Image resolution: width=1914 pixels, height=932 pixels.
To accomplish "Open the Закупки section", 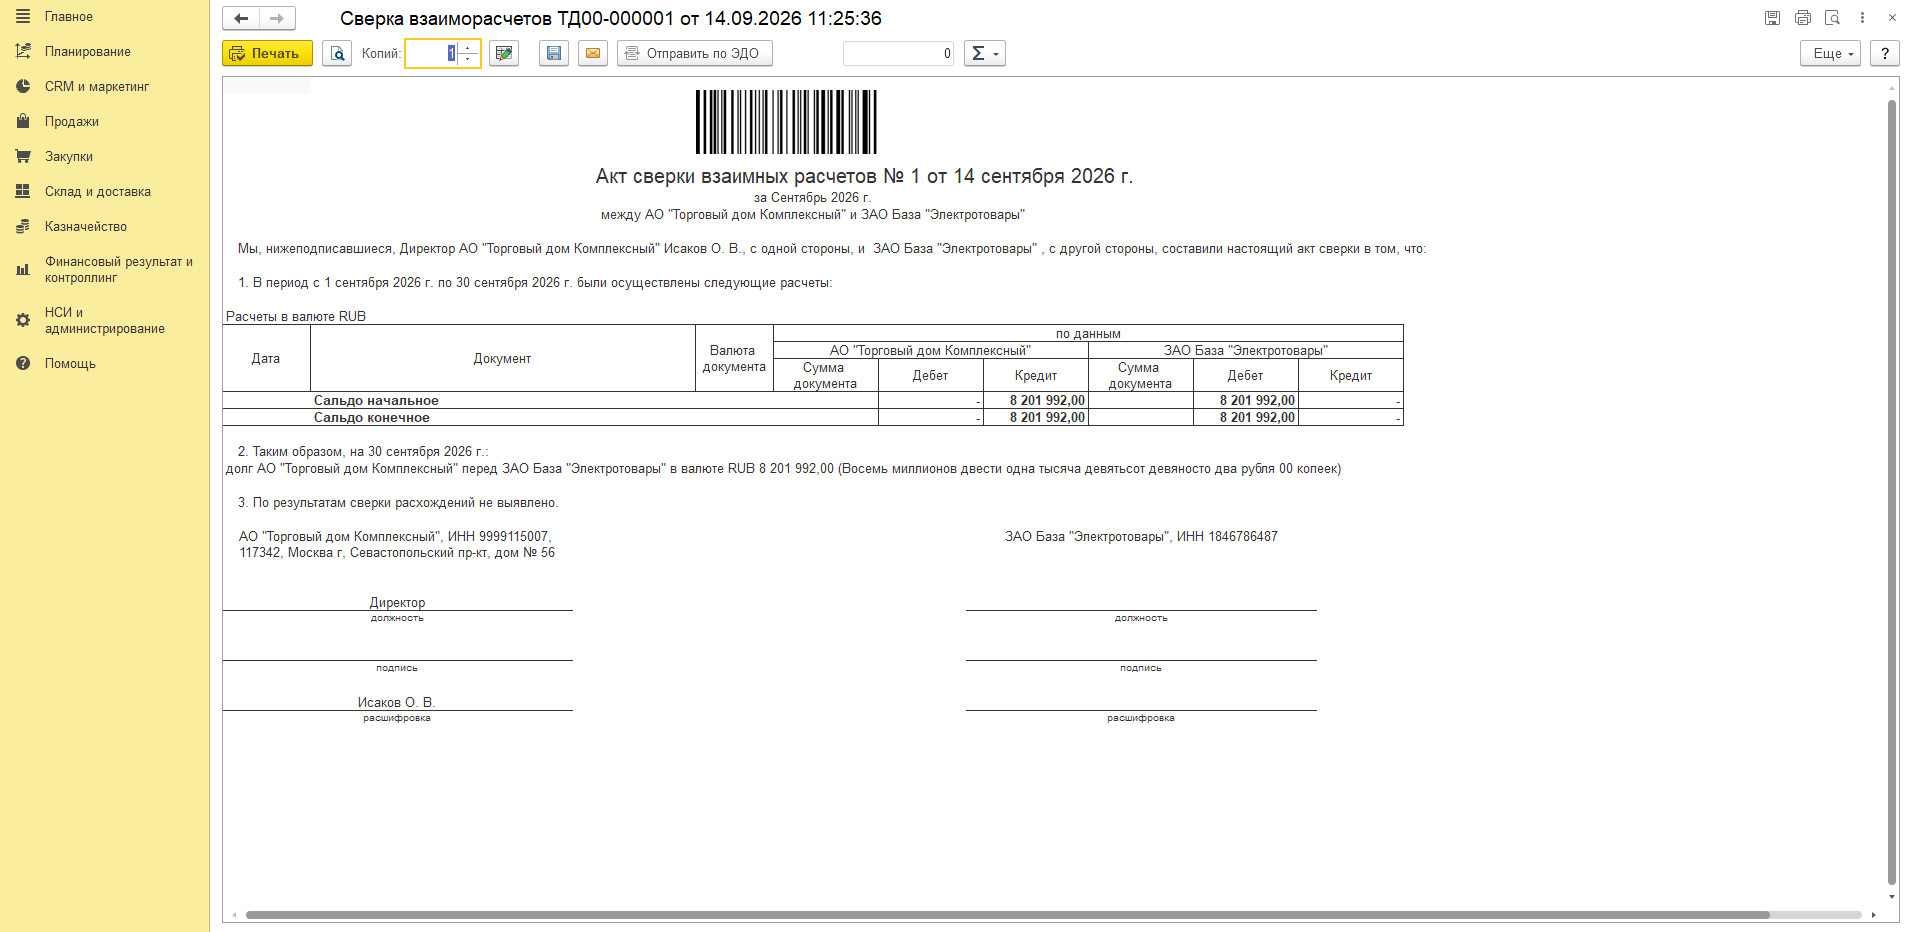I will (68, 157).
